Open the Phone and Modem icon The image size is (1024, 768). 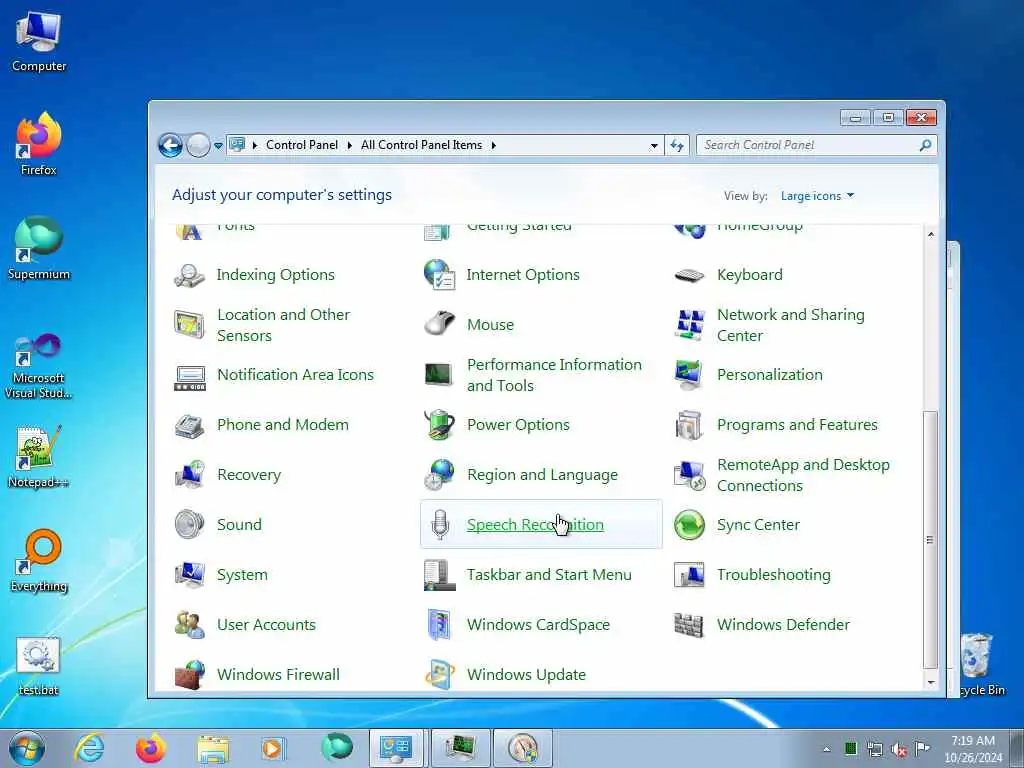189,425
